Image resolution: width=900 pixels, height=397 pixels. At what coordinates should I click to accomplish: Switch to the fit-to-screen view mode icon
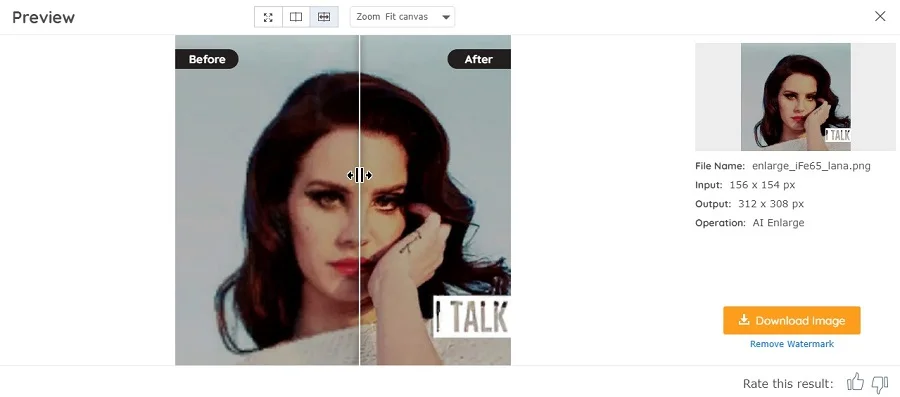pyautogui.click(x=268, y=17)
